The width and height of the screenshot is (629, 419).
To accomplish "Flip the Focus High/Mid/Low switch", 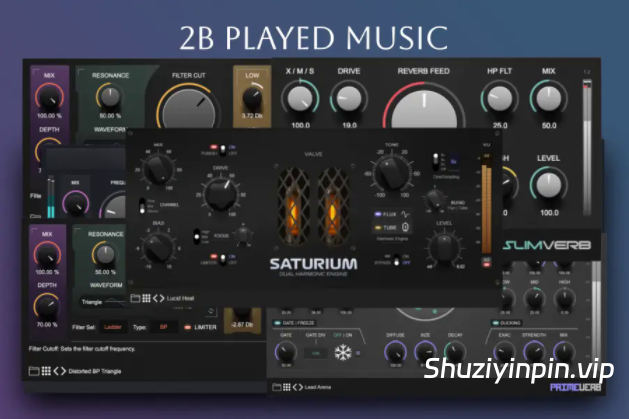I will 197,236.
